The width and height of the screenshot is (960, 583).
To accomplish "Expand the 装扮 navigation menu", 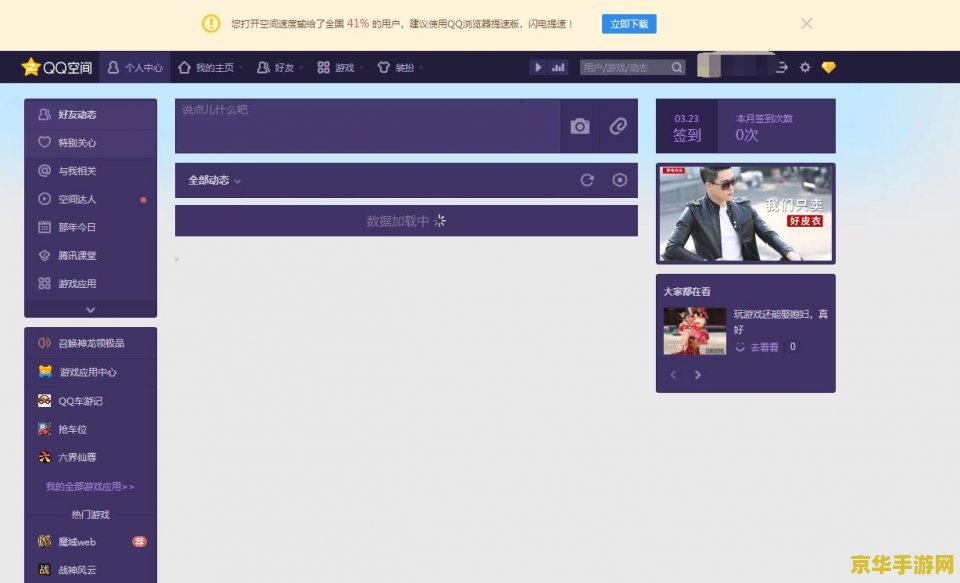I will tap(400, 67).
